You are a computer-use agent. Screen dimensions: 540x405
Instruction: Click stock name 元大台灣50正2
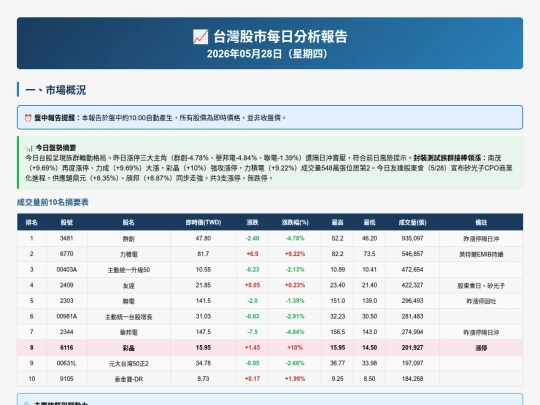tap(128, 364)
